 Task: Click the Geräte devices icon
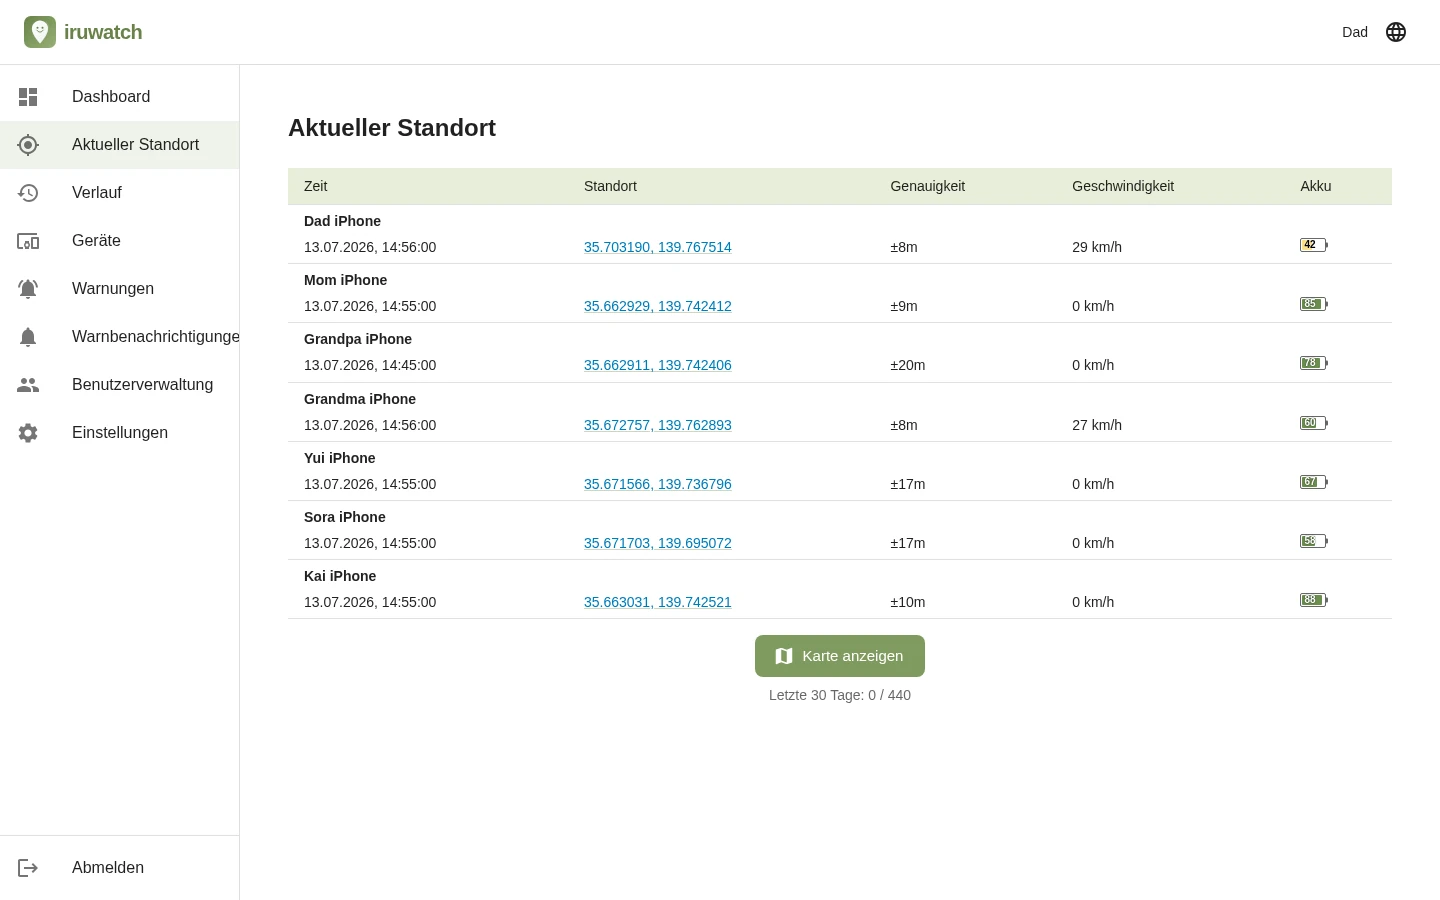point(28,241)
